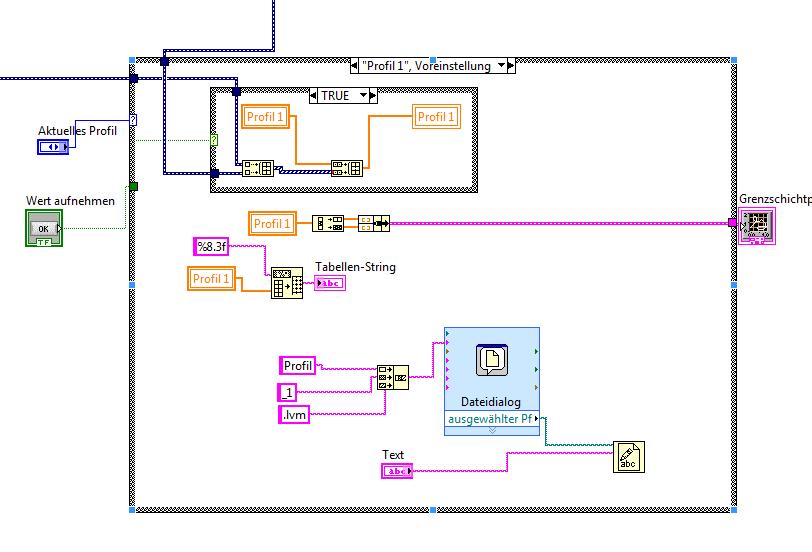Viewport: 812px width, 552px height.
Task: Click the Tabellen-String label
Action: coord(355,267)
